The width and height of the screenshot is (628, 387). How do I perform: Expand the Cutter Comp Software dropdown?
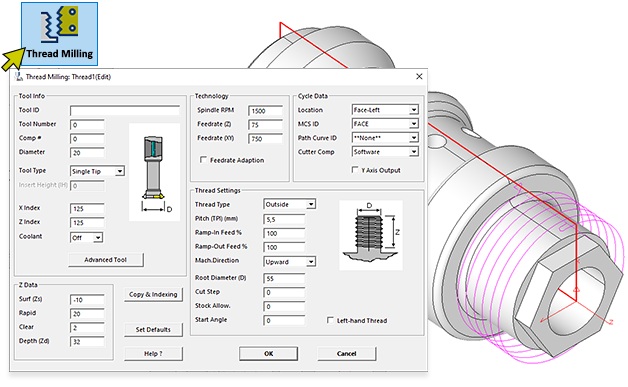385,152
